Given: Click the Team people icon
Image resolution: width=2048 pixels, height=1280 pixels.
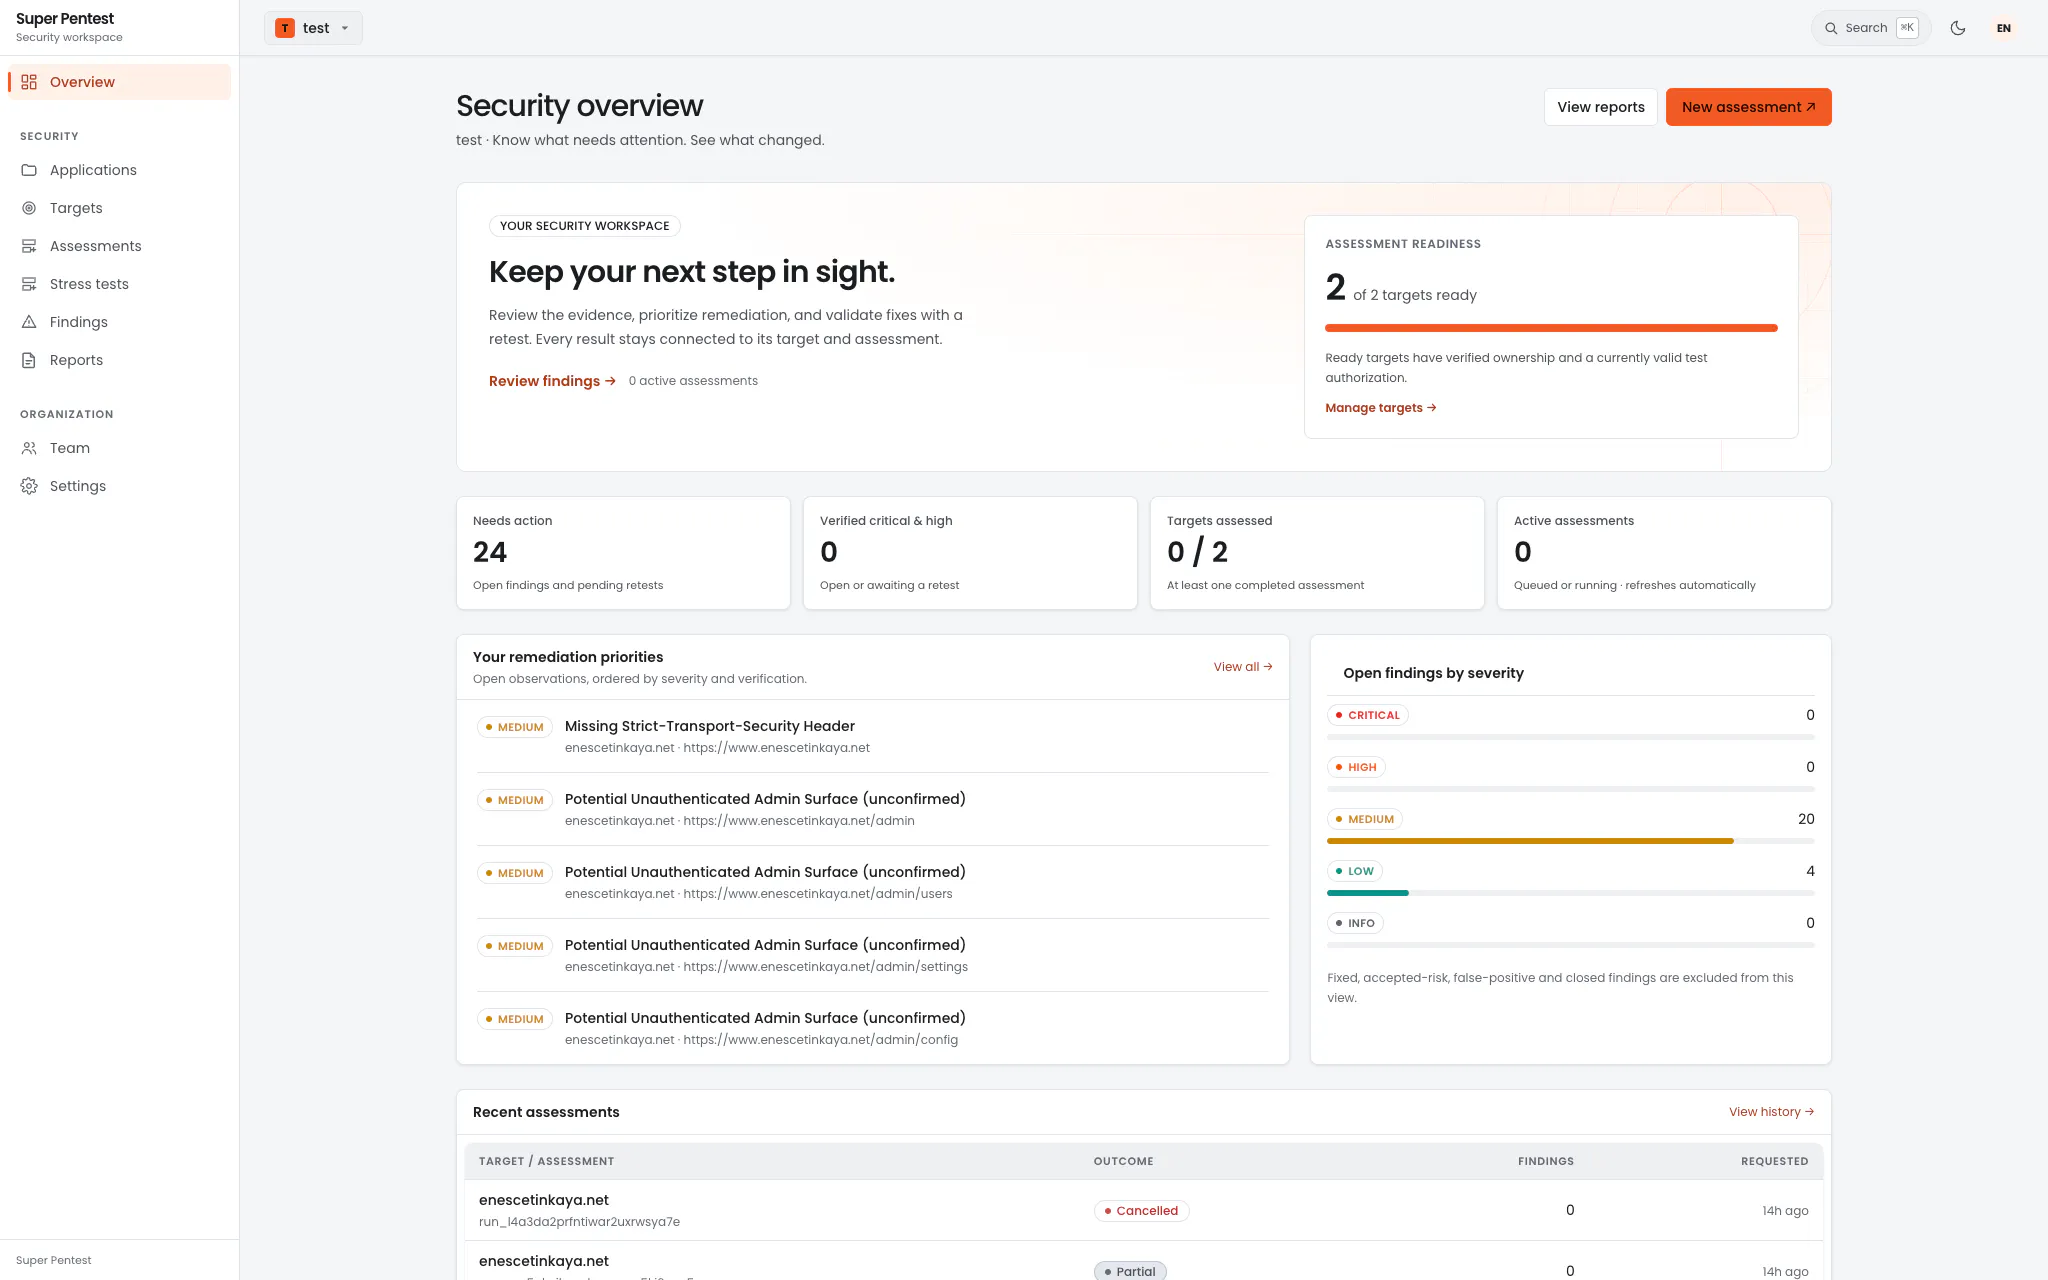Looking at the screenshot, I should coord(29,448).
